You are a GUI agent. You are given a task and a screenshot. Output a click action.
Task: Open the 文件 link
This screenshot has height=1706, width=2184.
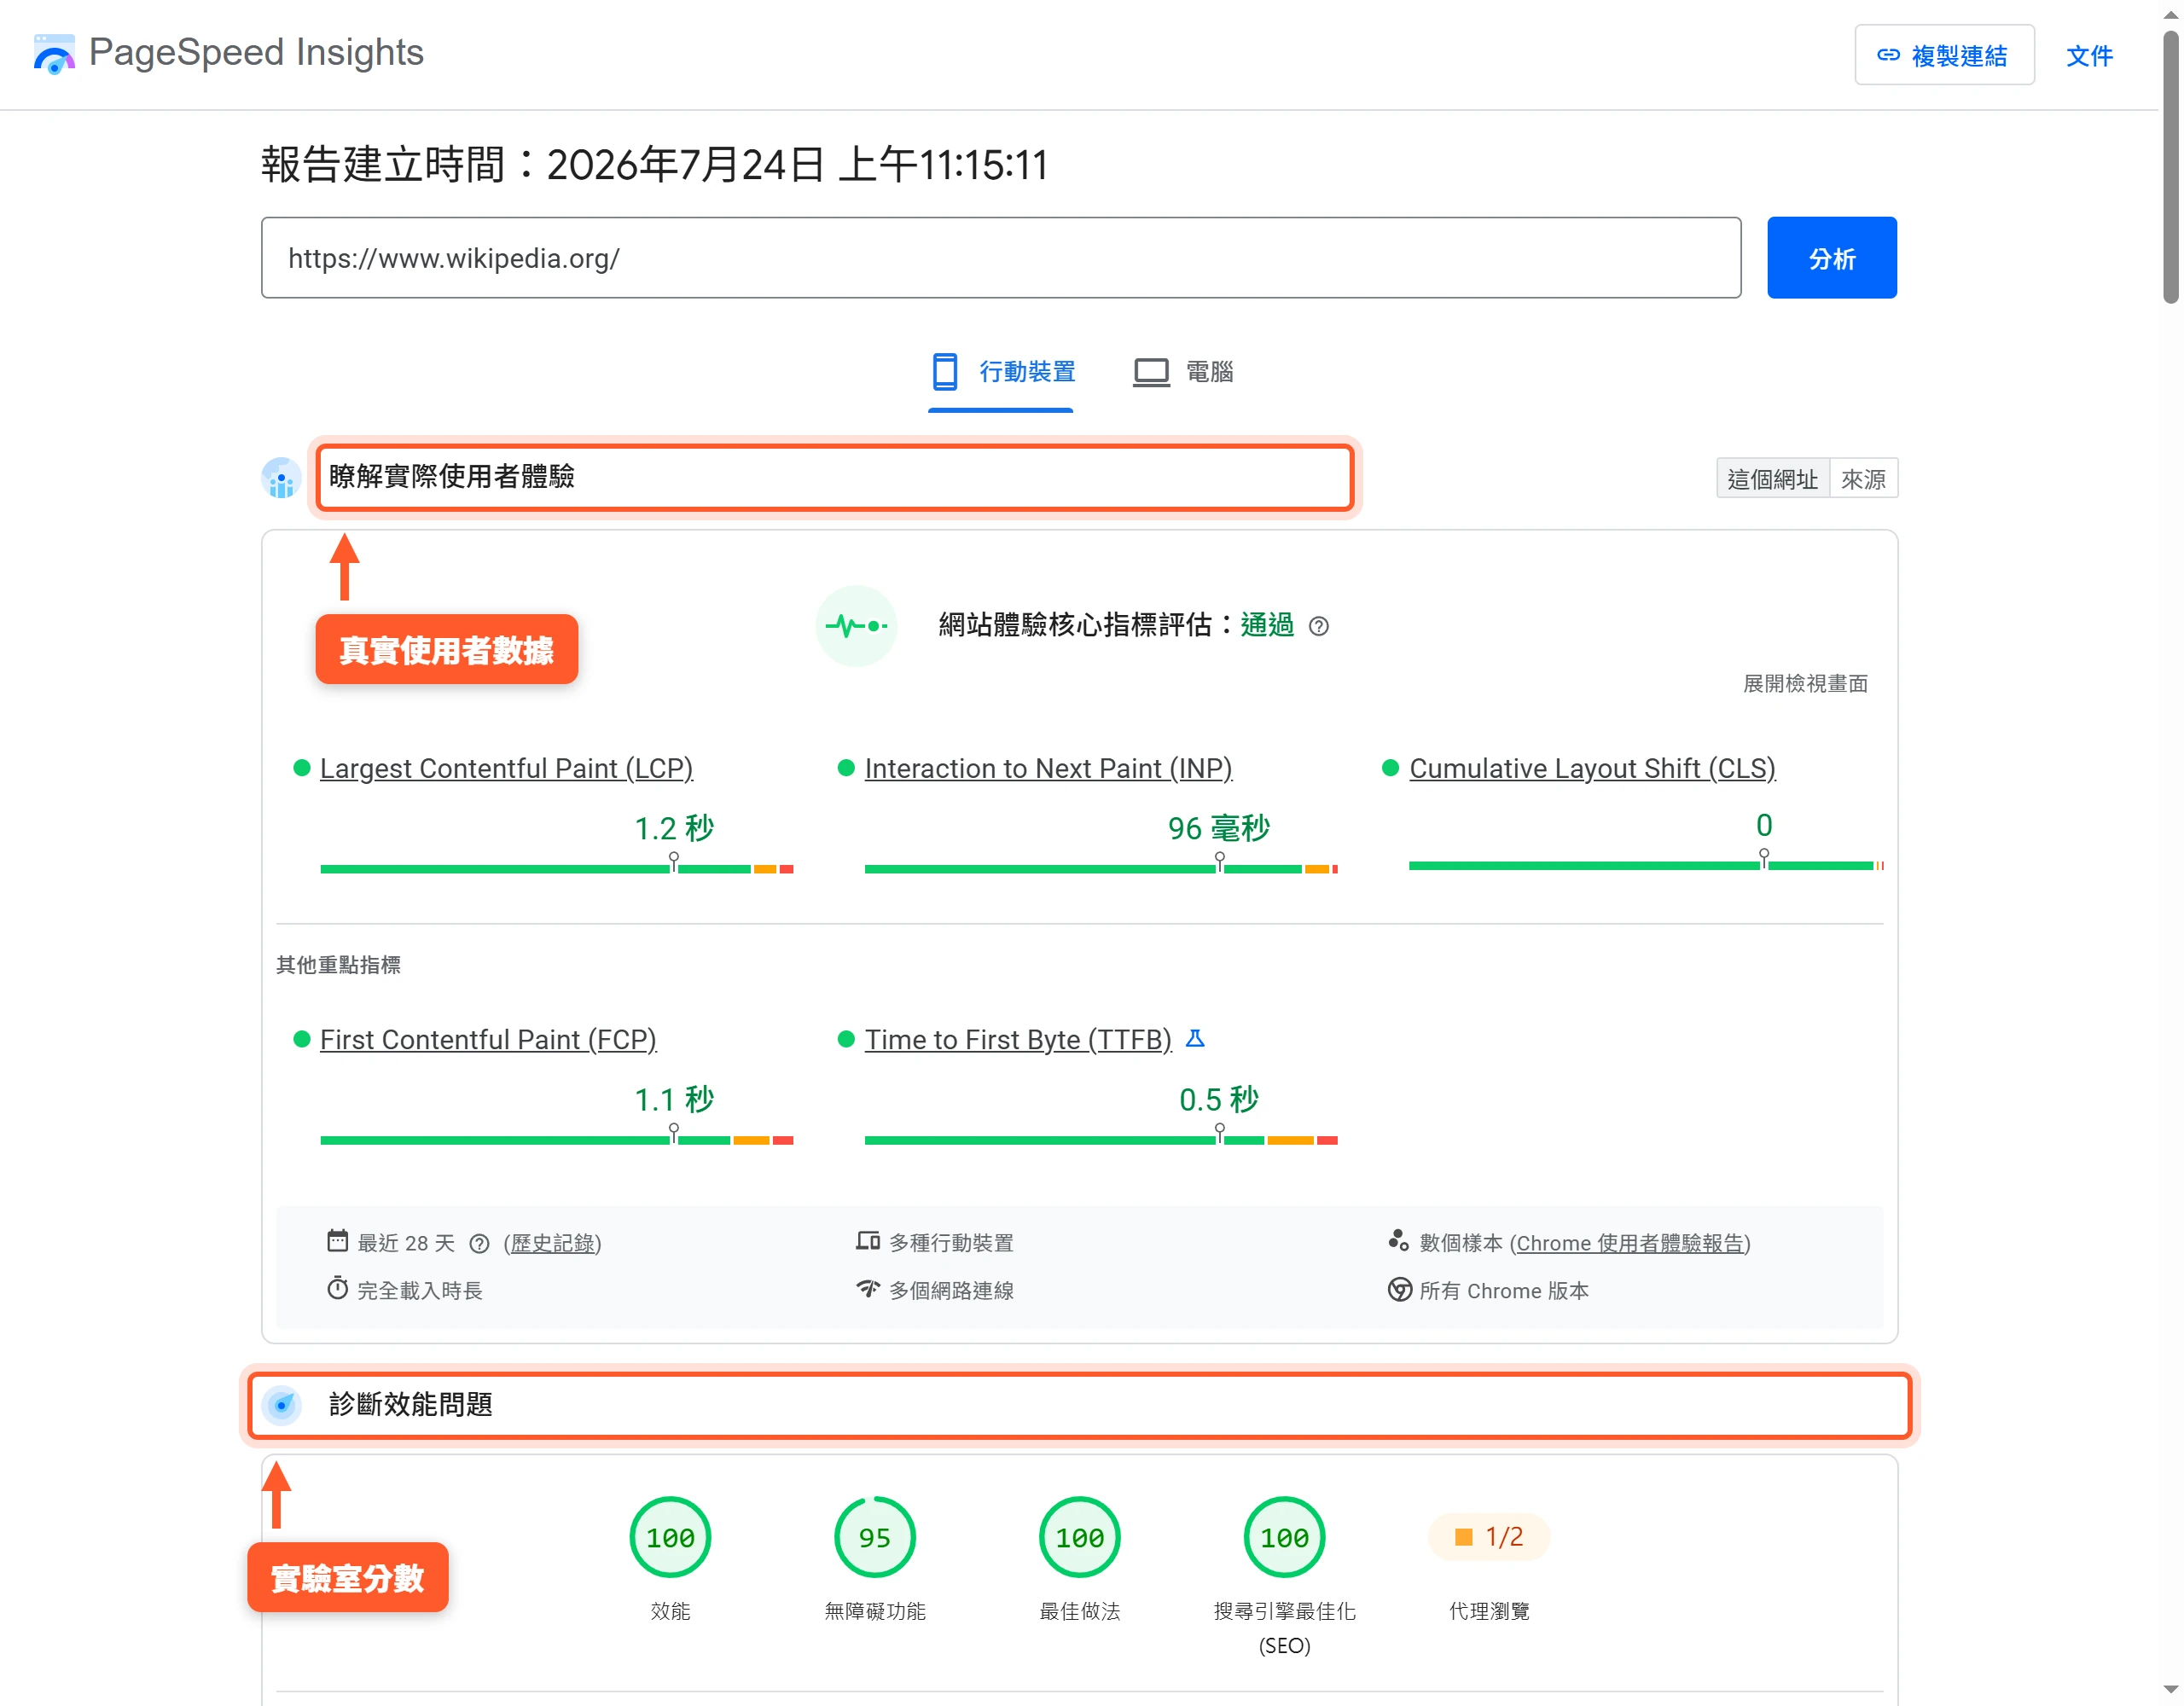(2089, 56)
